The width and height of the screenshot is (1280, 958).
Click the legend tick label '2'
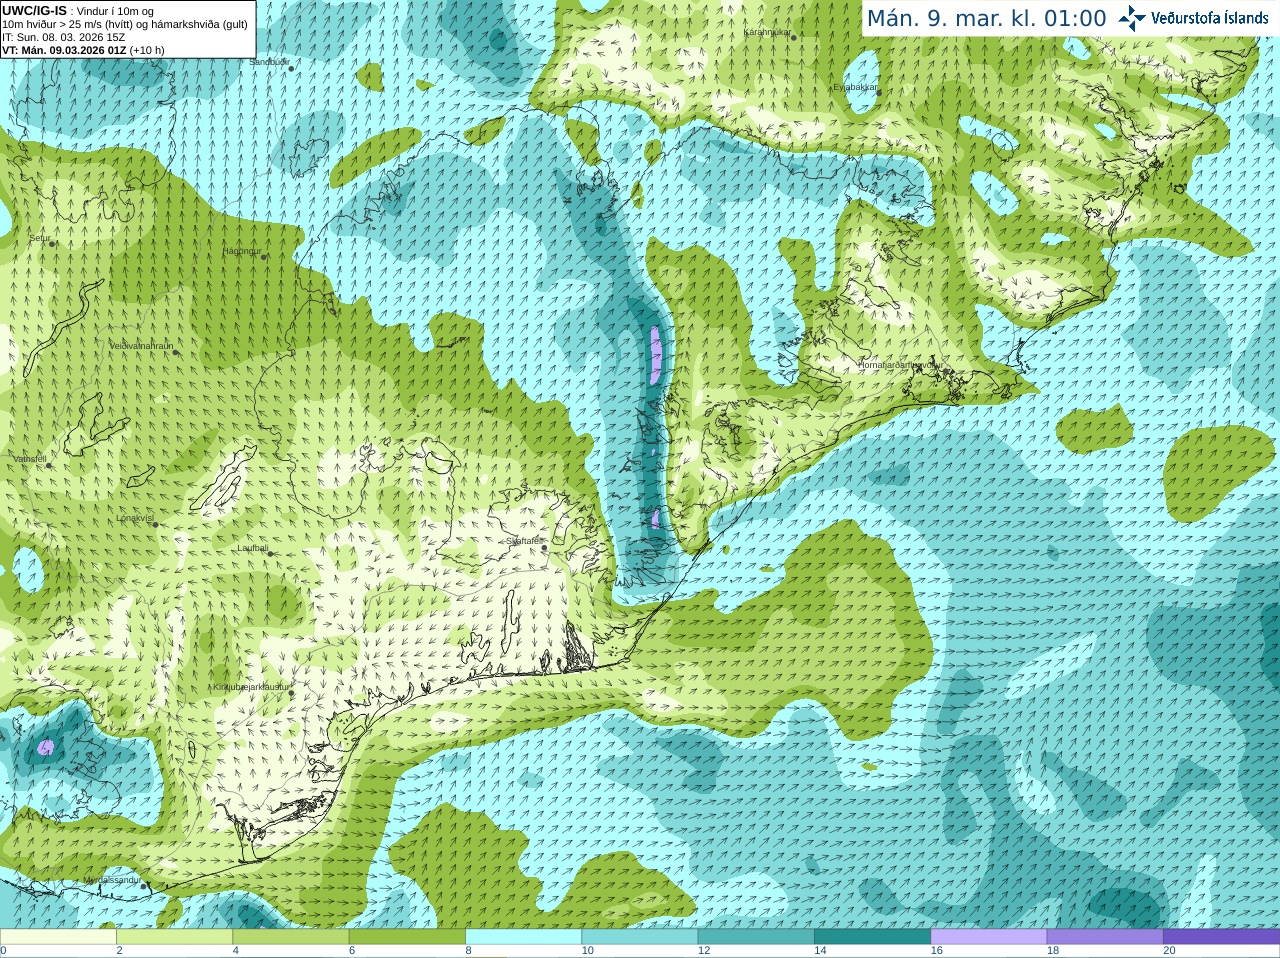click(x=119, y=951)
